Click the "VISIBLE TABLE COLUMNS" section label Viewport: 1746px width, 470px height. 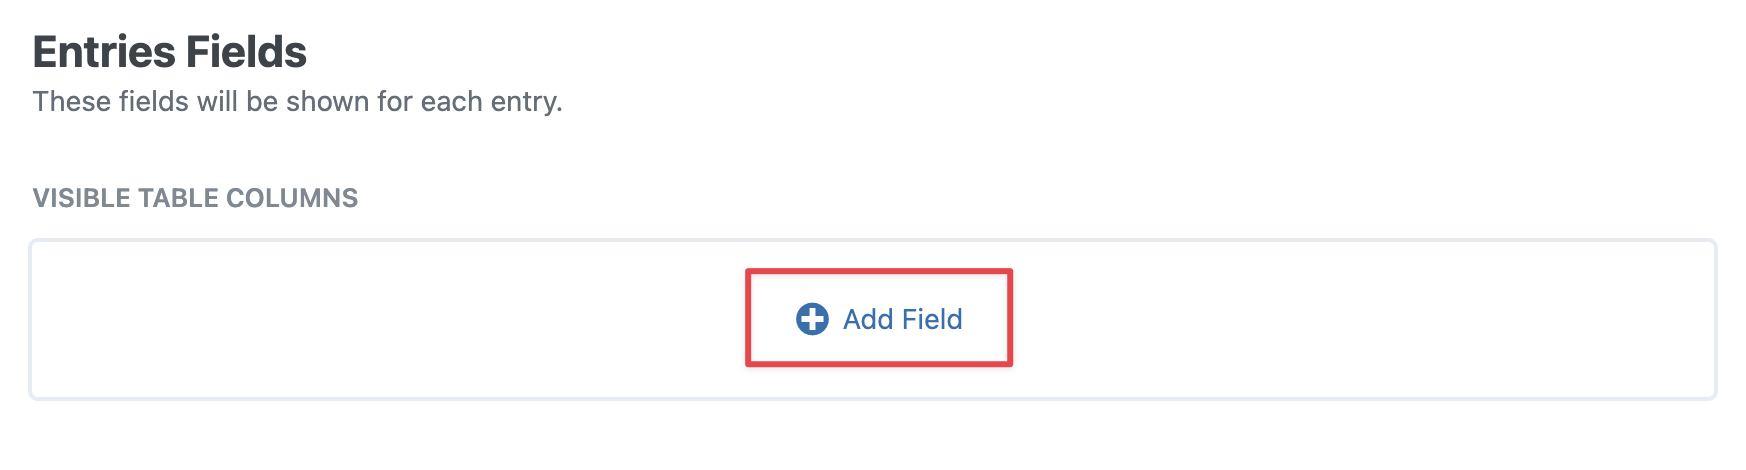pos(195,198)
